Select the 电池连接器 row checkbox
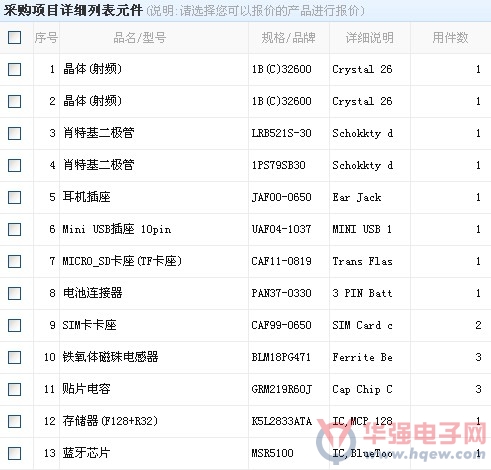This screenshot has height=470, width=491. pos(14,293)
